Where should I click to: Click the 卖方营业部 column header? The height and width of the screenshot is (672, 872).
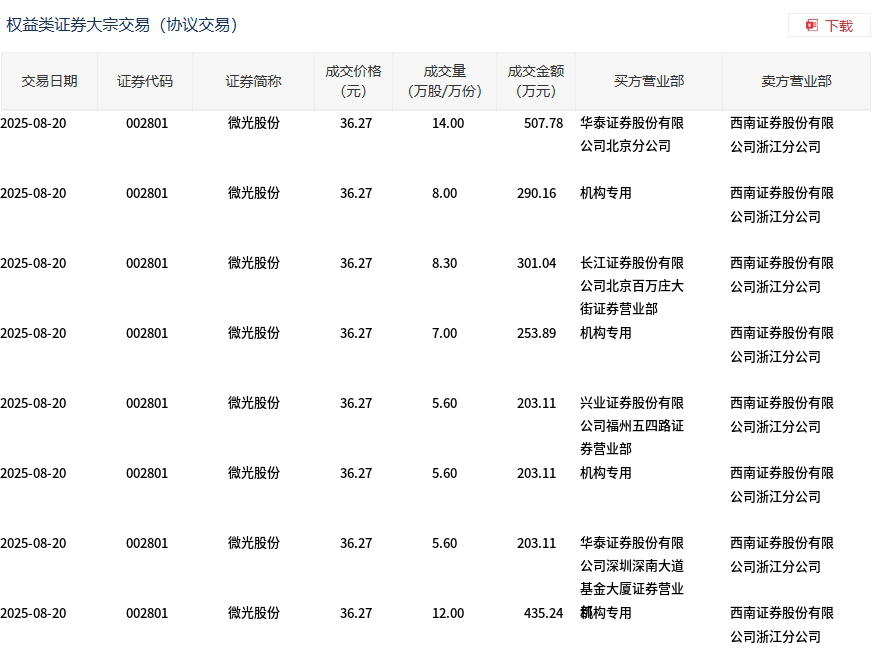(x=796, y=81)
